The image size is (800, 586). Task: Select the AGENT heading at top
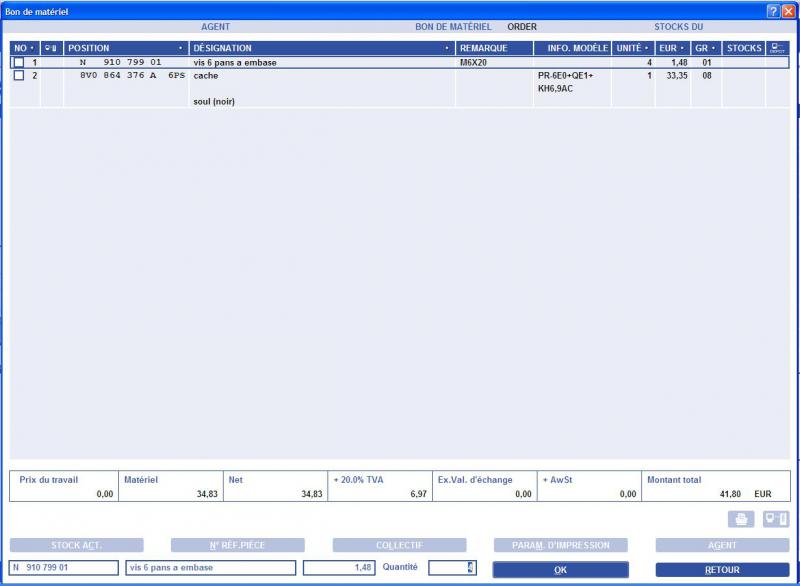click(x=215, y=27)
